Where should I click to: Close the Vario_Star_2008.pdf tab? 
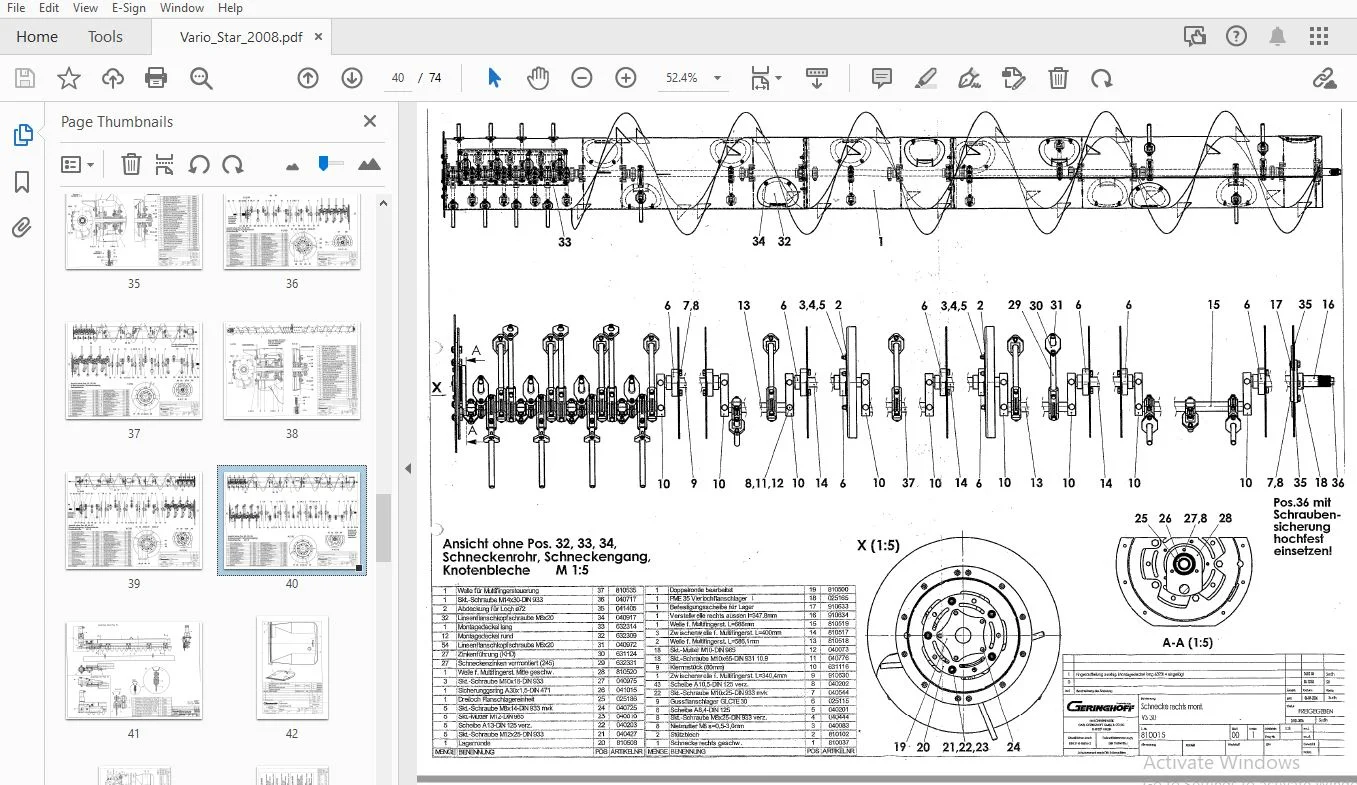pos(317,37)
